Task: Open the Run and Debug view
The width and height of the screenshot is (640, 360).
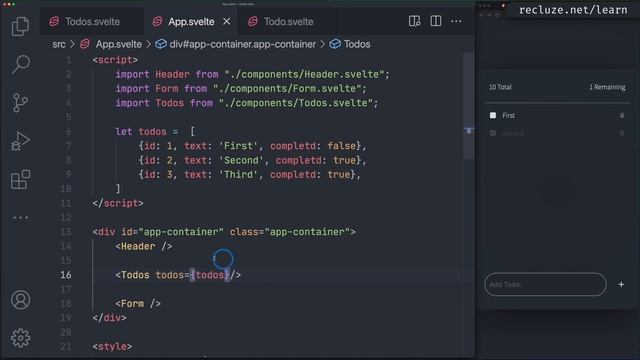Action: 20,141
